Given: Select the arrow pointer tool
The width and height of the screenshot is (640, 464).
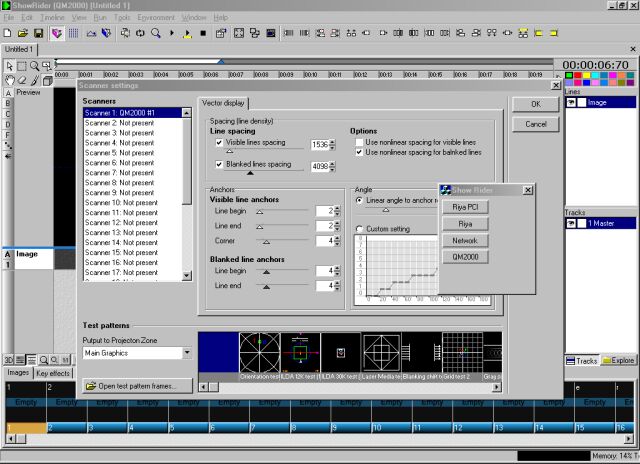Looking at the screenshot, I should [x=9, y=66].
